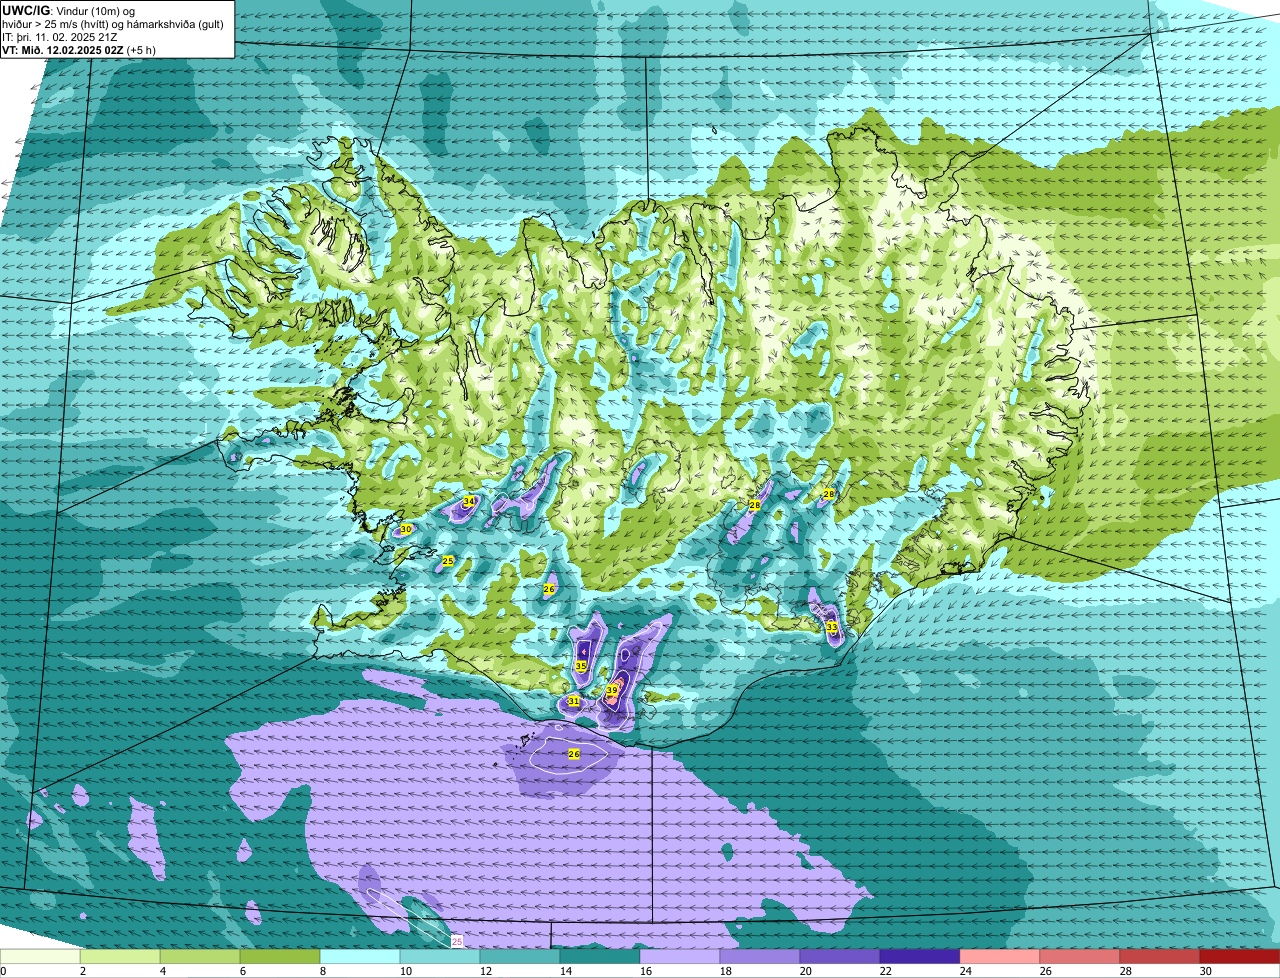Image resolution: width=1280 pixels, height=978 pixels.
Task: Select the 22–24 m/s dark indigo legend swatch
Action: pos(920,957)
